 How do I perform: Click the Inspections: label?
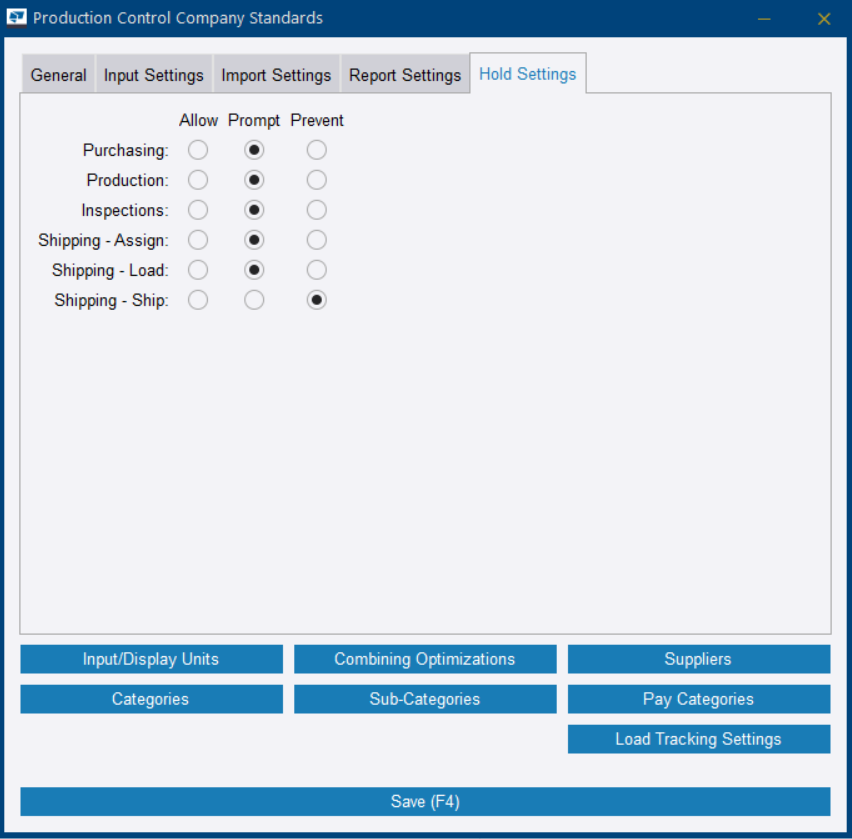pos(125,211)
